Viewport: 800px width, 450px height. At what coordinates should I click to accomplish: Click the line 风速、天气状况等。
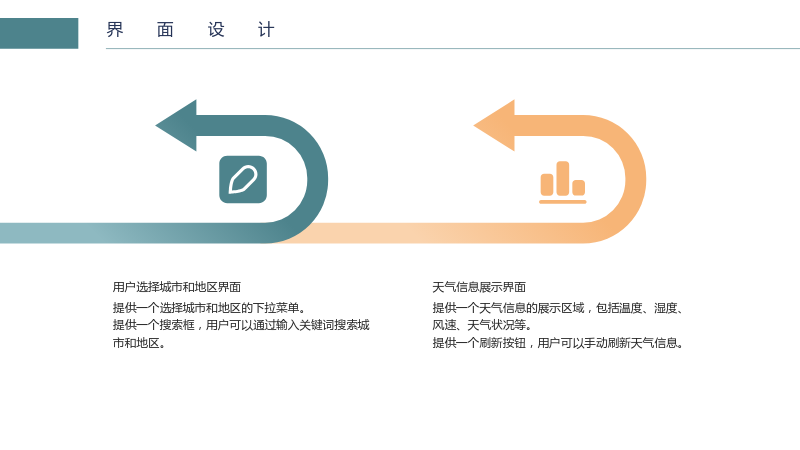pyautogui.click(x=482, y=326)
